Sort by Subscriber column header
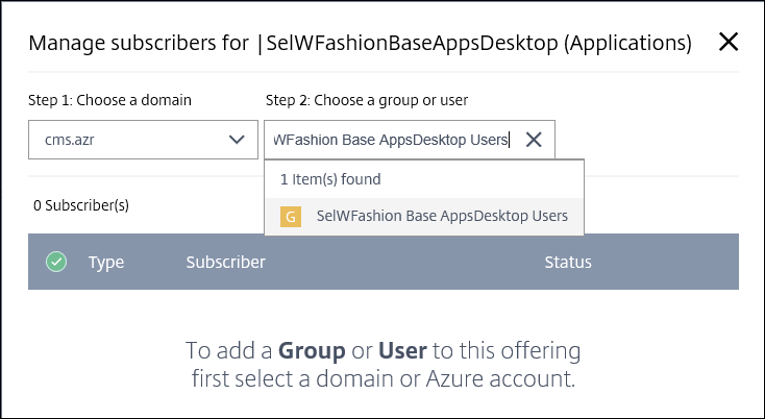The image size is (765, 419). pyautogui.click(x=226, y=263)
